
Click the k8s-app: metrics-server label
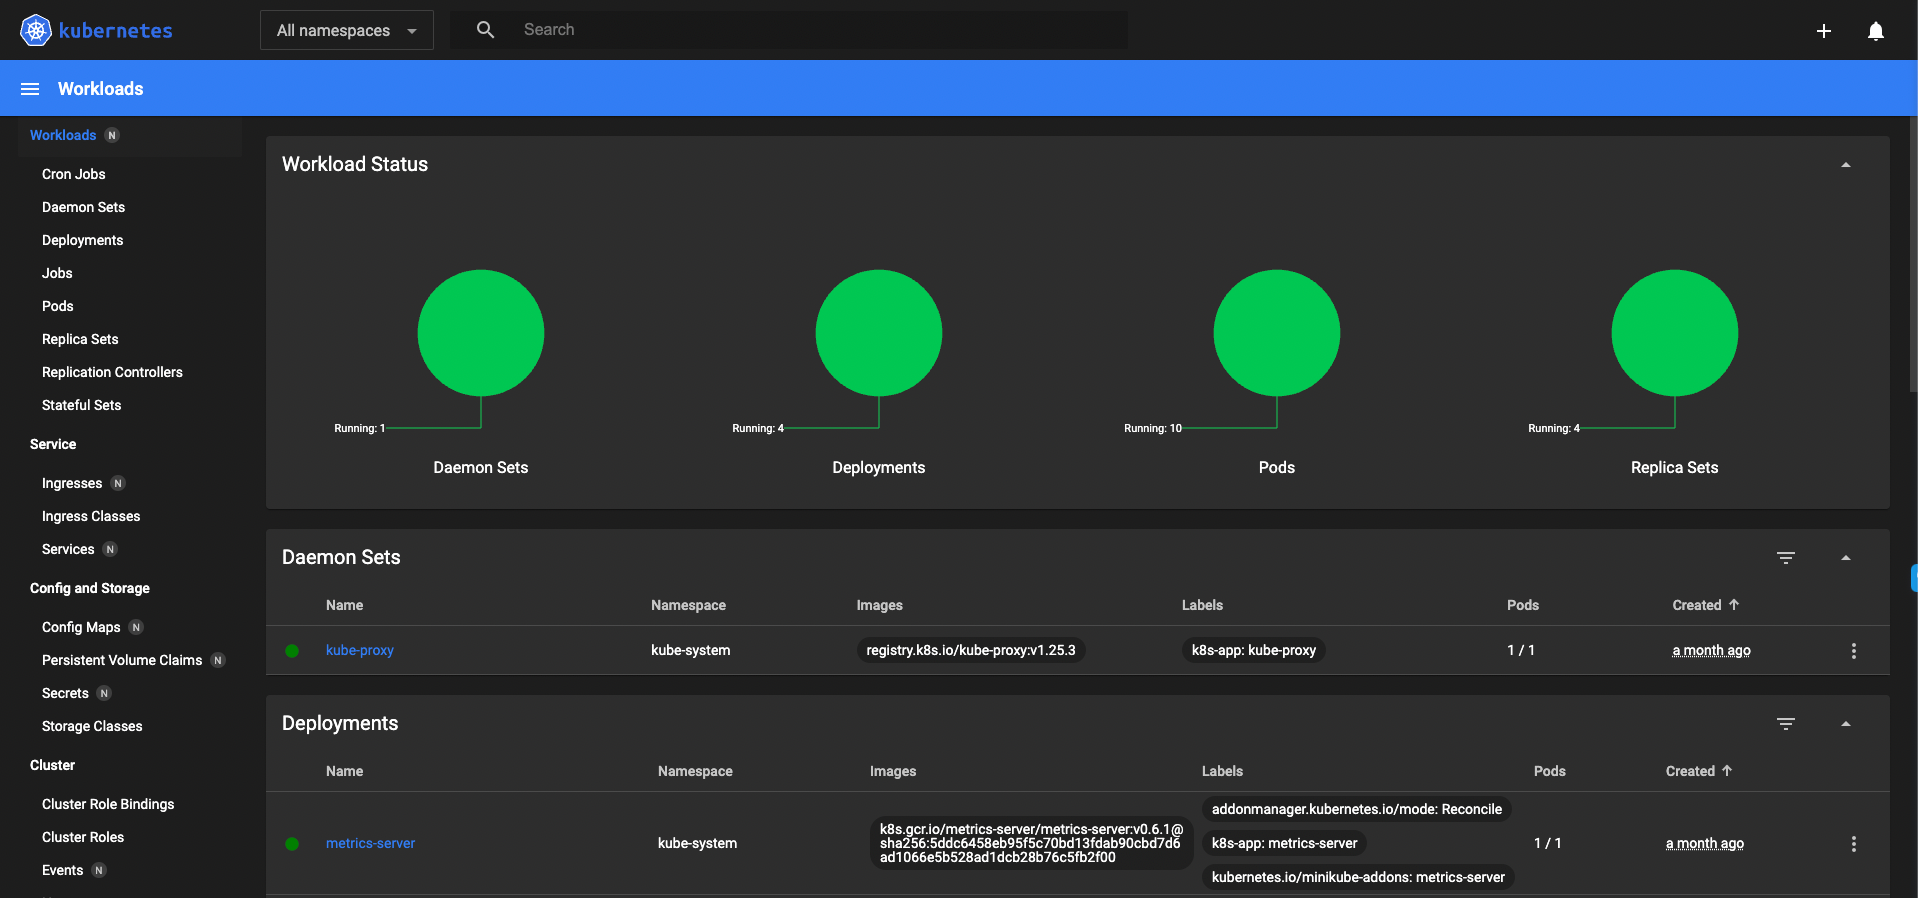(1284, 843)
